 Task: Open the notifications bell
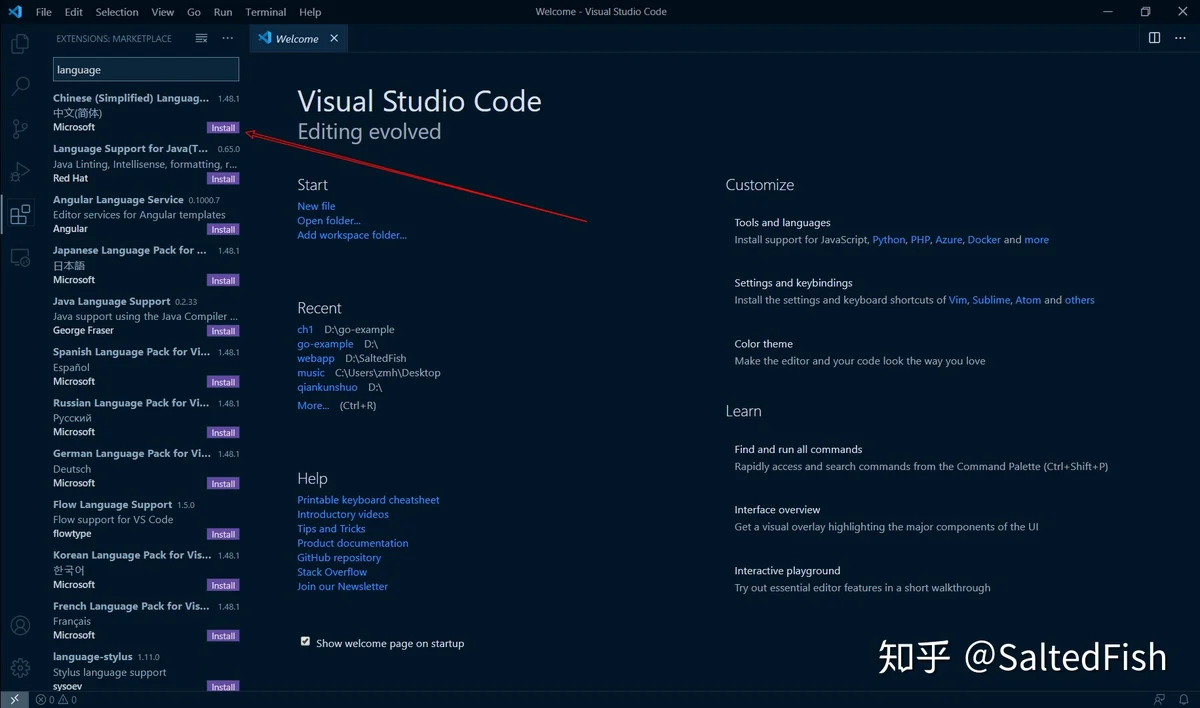click(1184, 700)
